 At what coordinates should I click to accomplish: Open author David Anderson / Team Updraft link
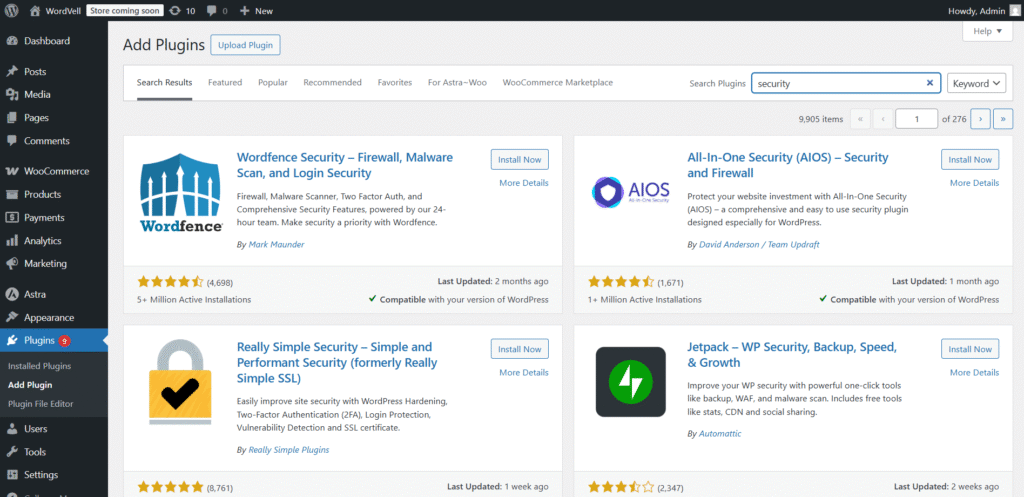point(759,244)
